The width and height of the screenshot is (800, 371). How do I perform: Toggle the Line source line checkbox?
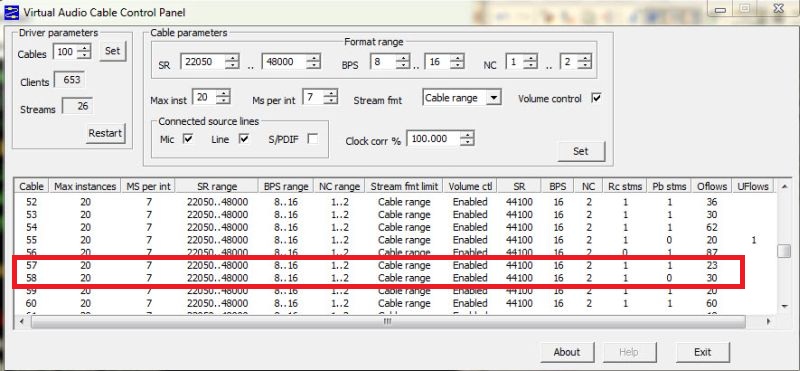pyautogui.click(x=244, y=138)
